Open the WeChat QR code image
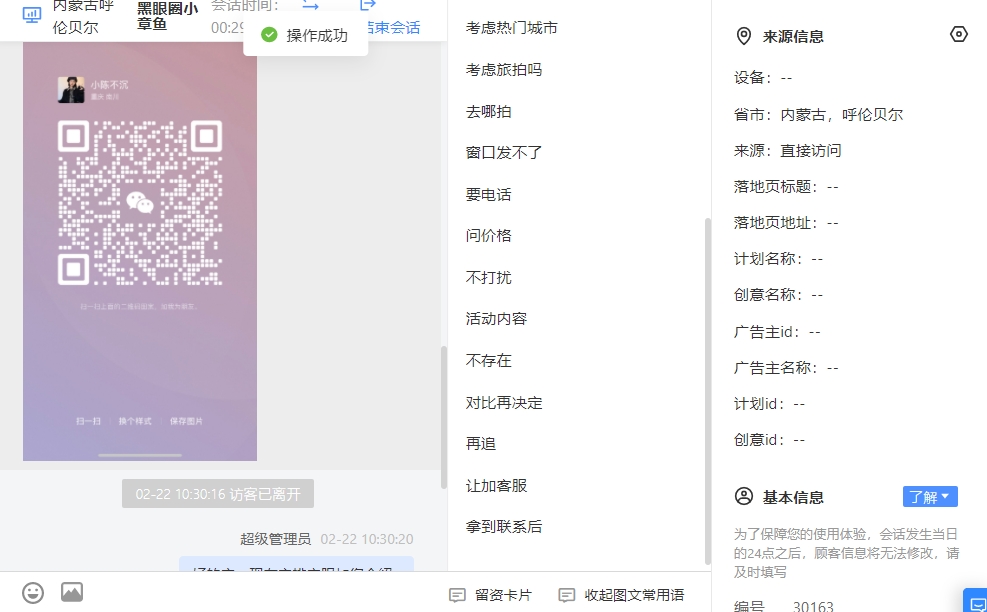Viewport: 987px width, 612px height. 140,251
